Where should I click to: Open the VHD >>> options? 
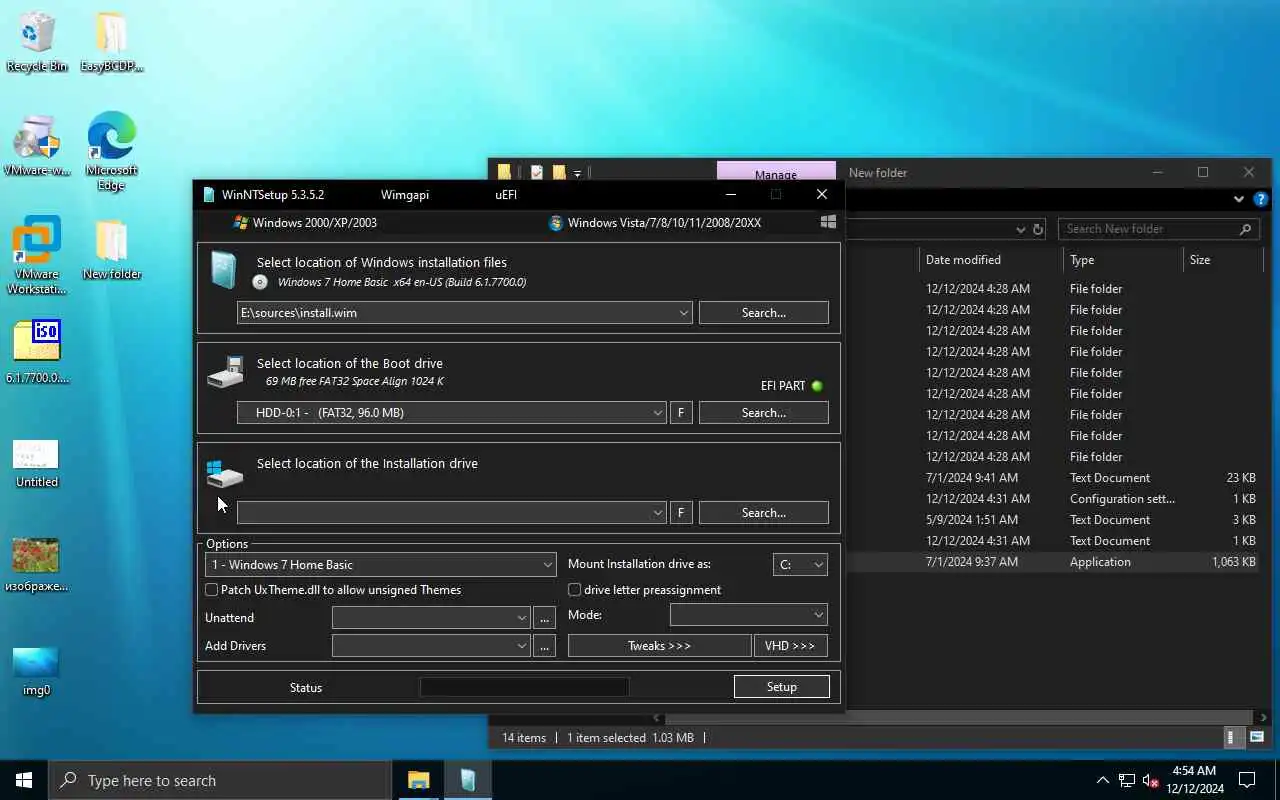pyautogui.click(x=790, y=646)
